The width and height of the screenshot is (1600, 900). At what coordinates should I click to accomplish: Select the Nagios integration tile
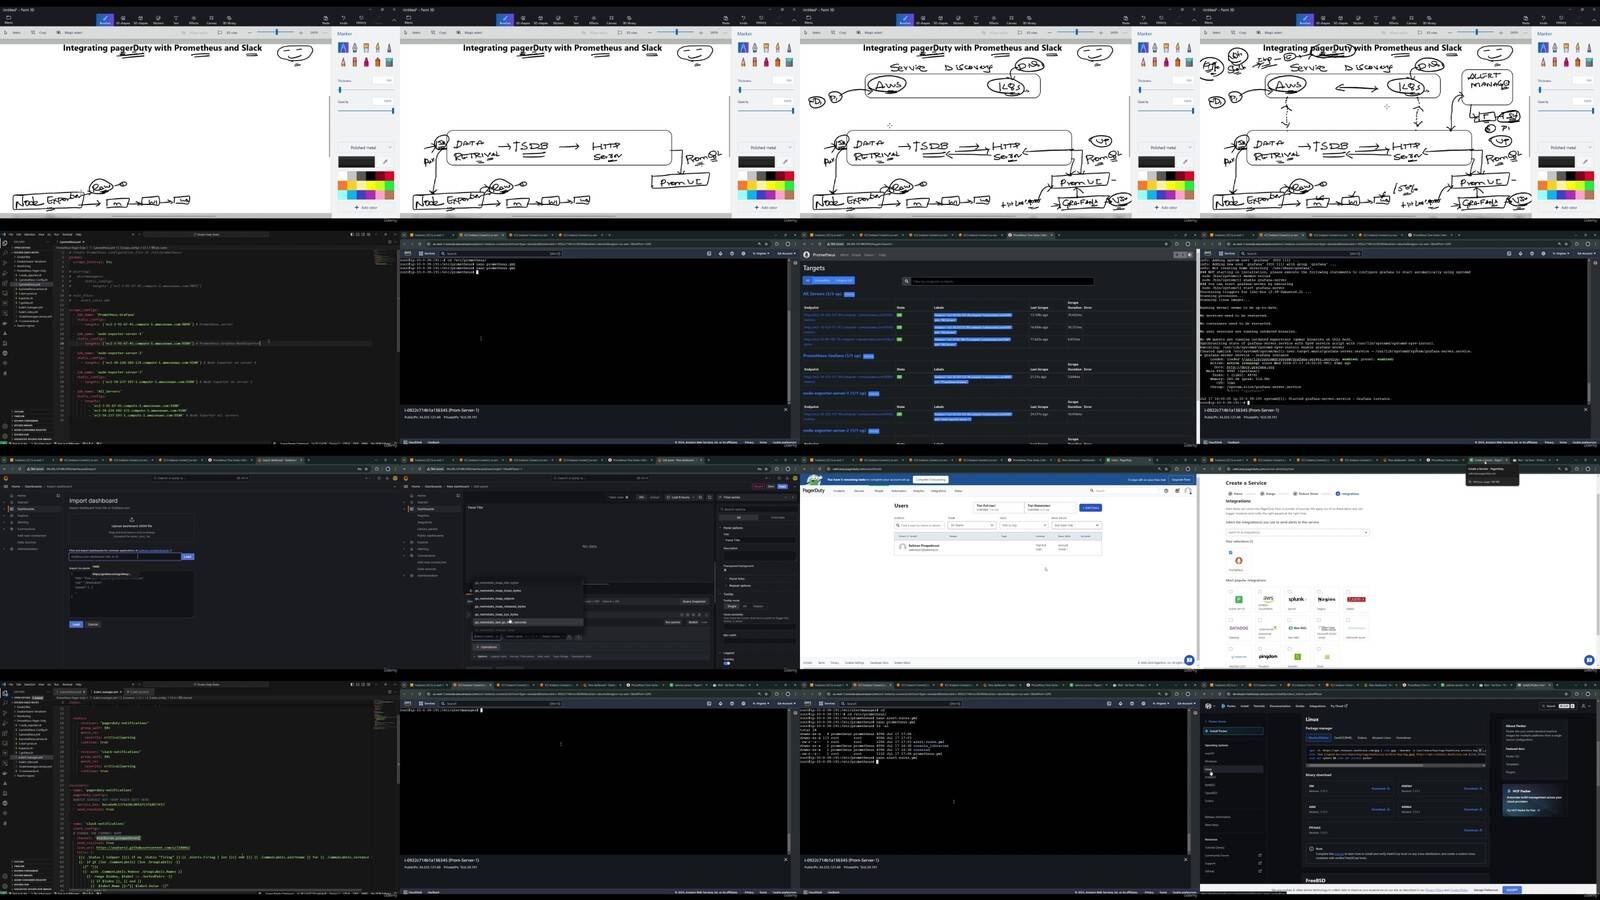point(1326,601)
